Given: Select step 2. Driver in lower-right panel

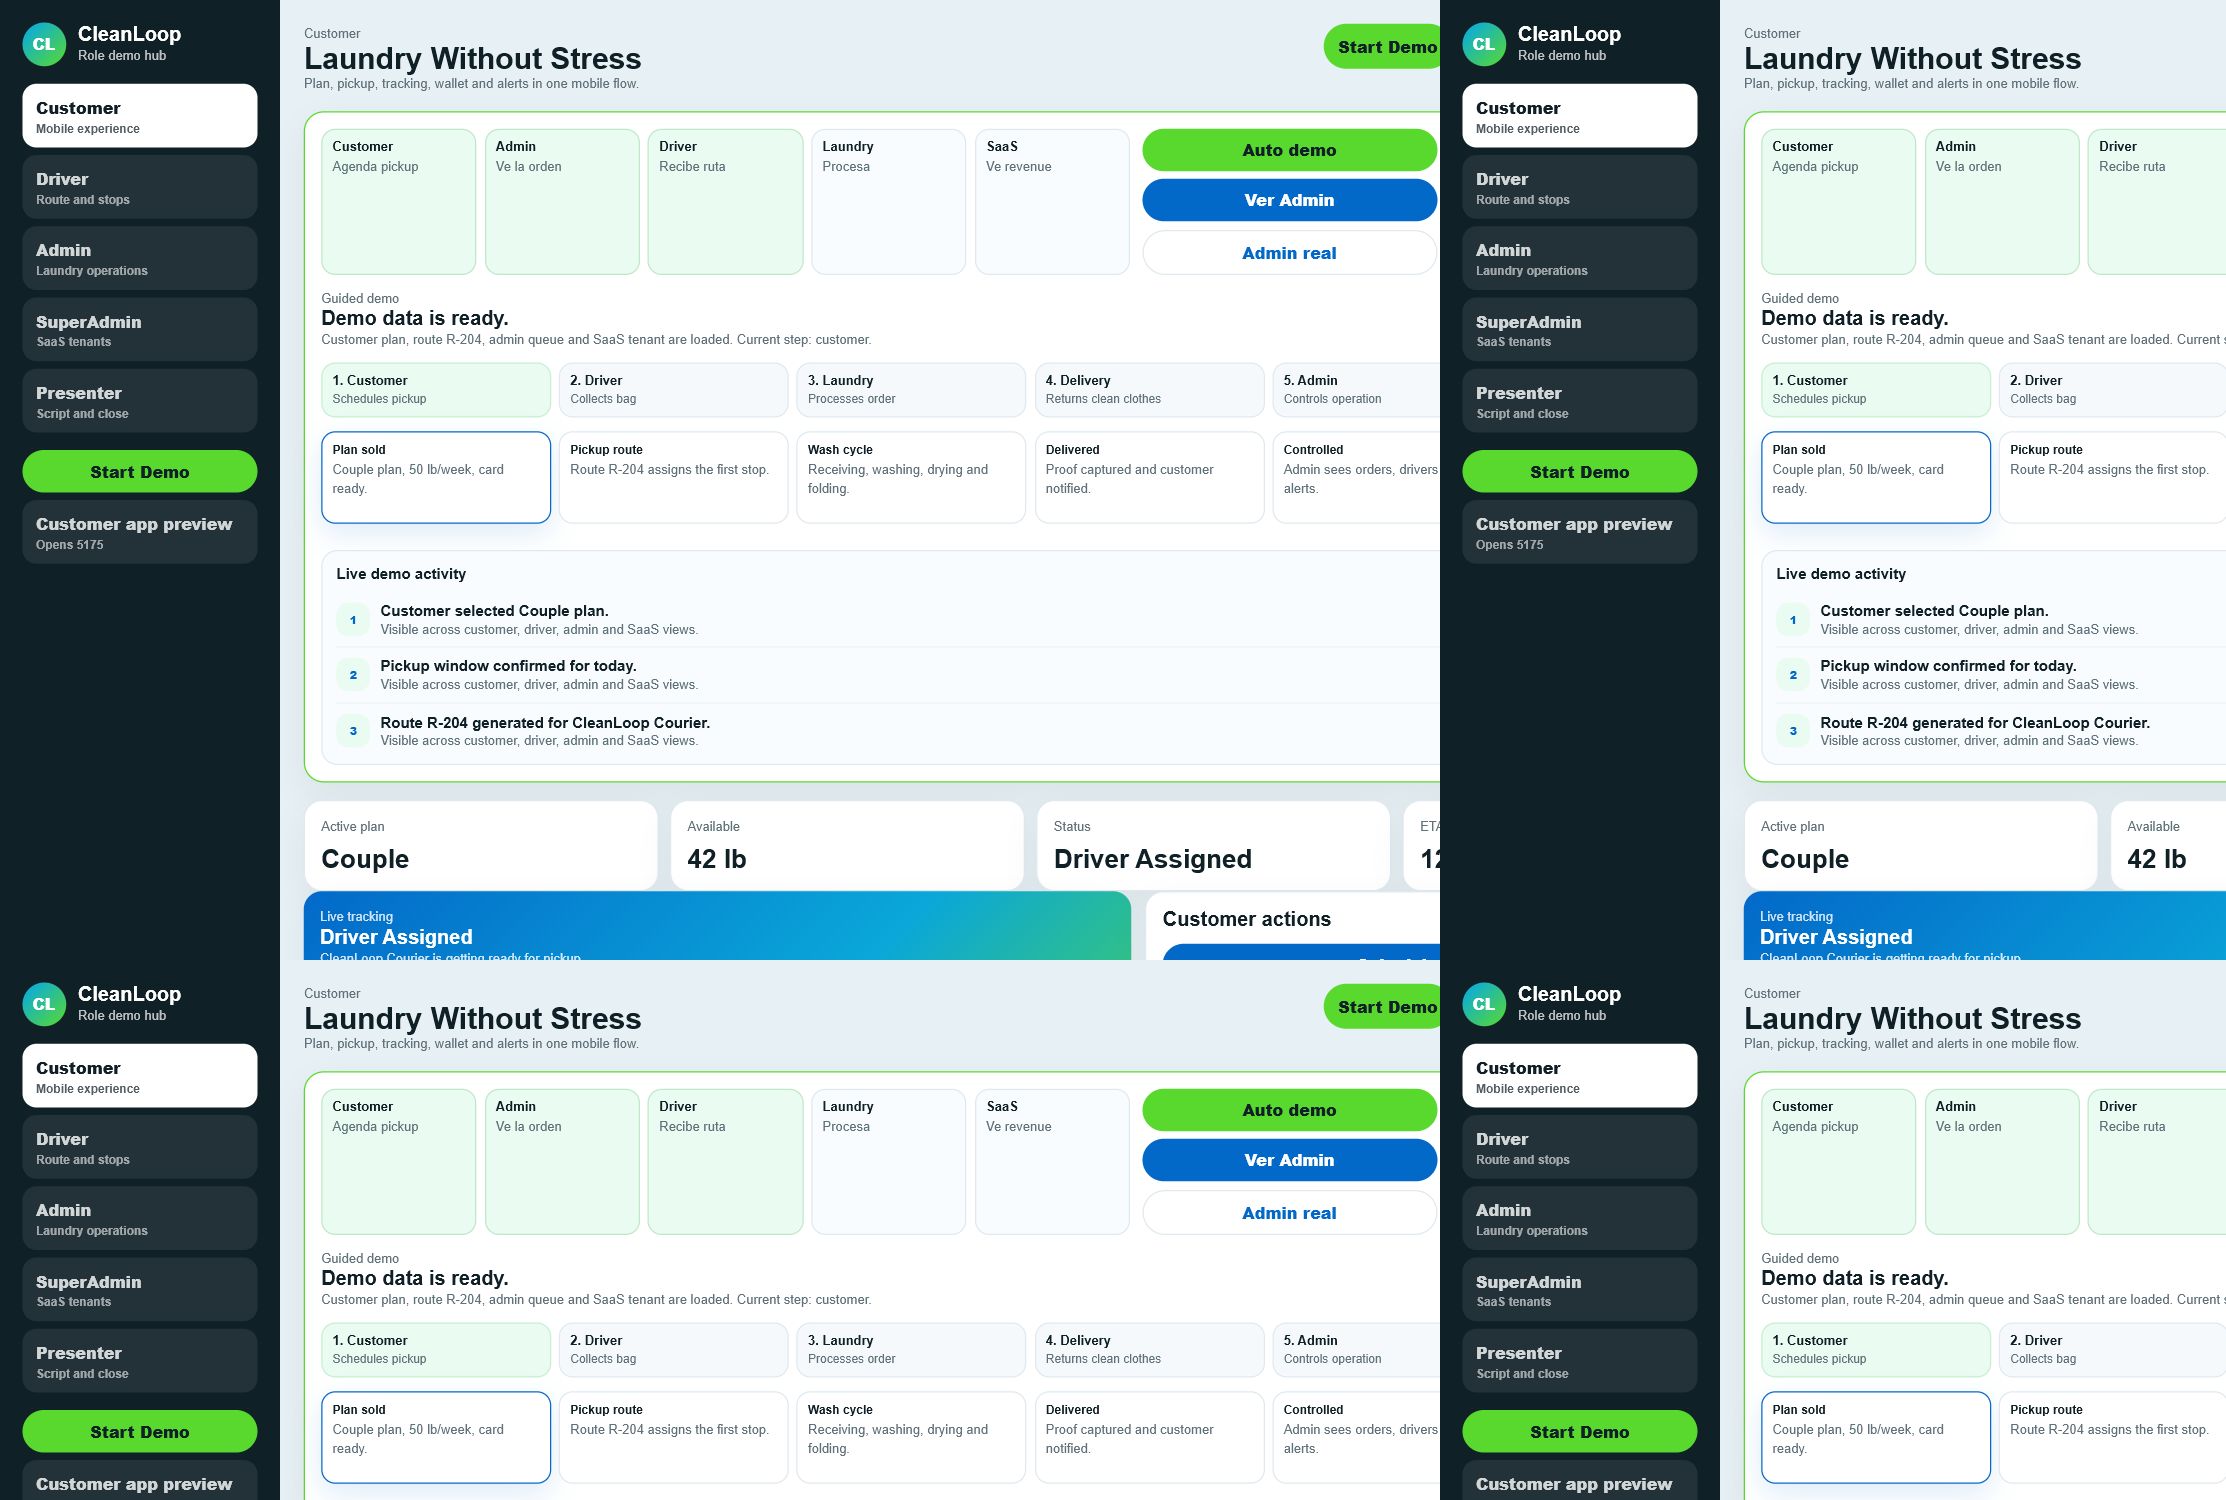Looking at the screenshot, I should 2112,1349.
